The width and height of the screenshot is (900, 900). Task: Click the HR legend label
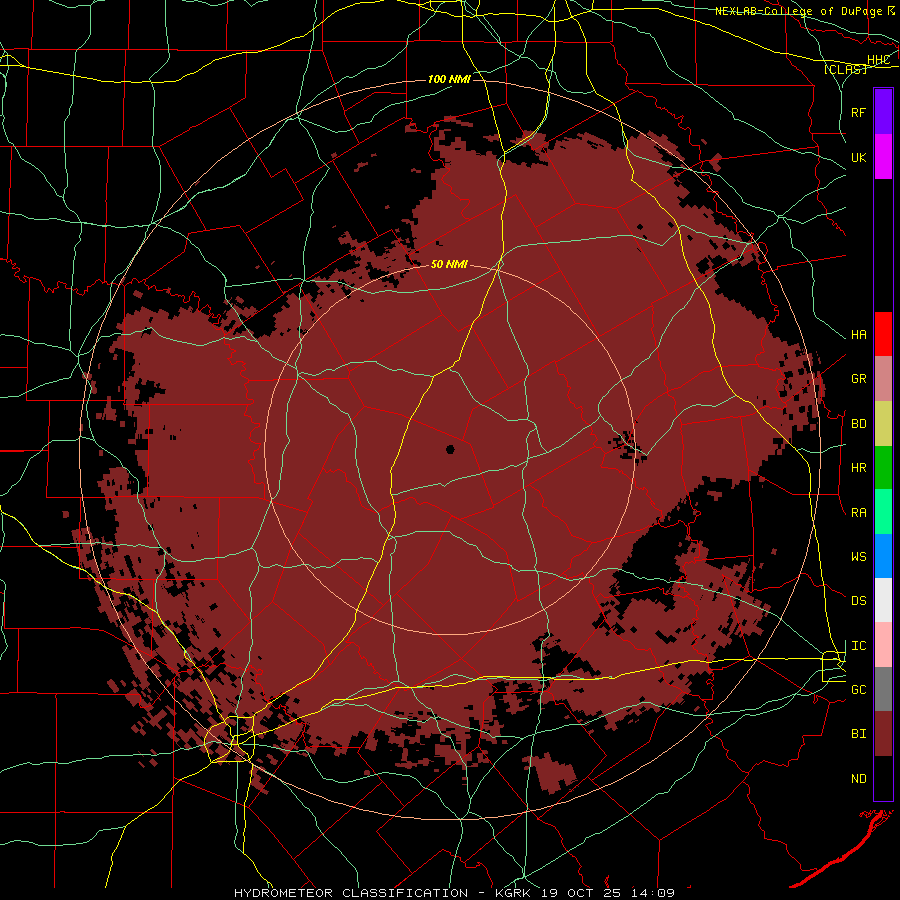(858, 468)
